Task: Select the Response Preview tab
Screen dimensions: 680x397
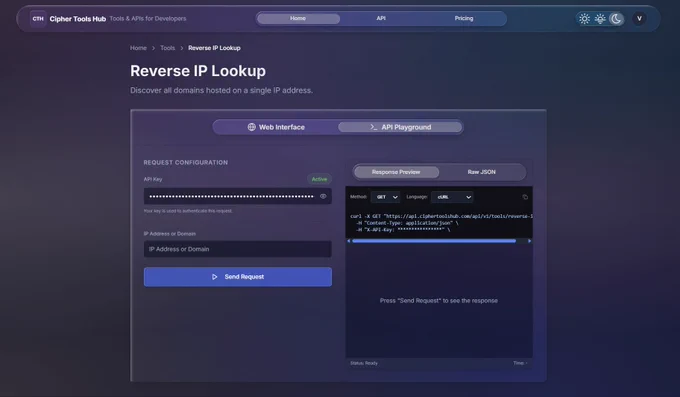Action: click(x=396, y=172)
